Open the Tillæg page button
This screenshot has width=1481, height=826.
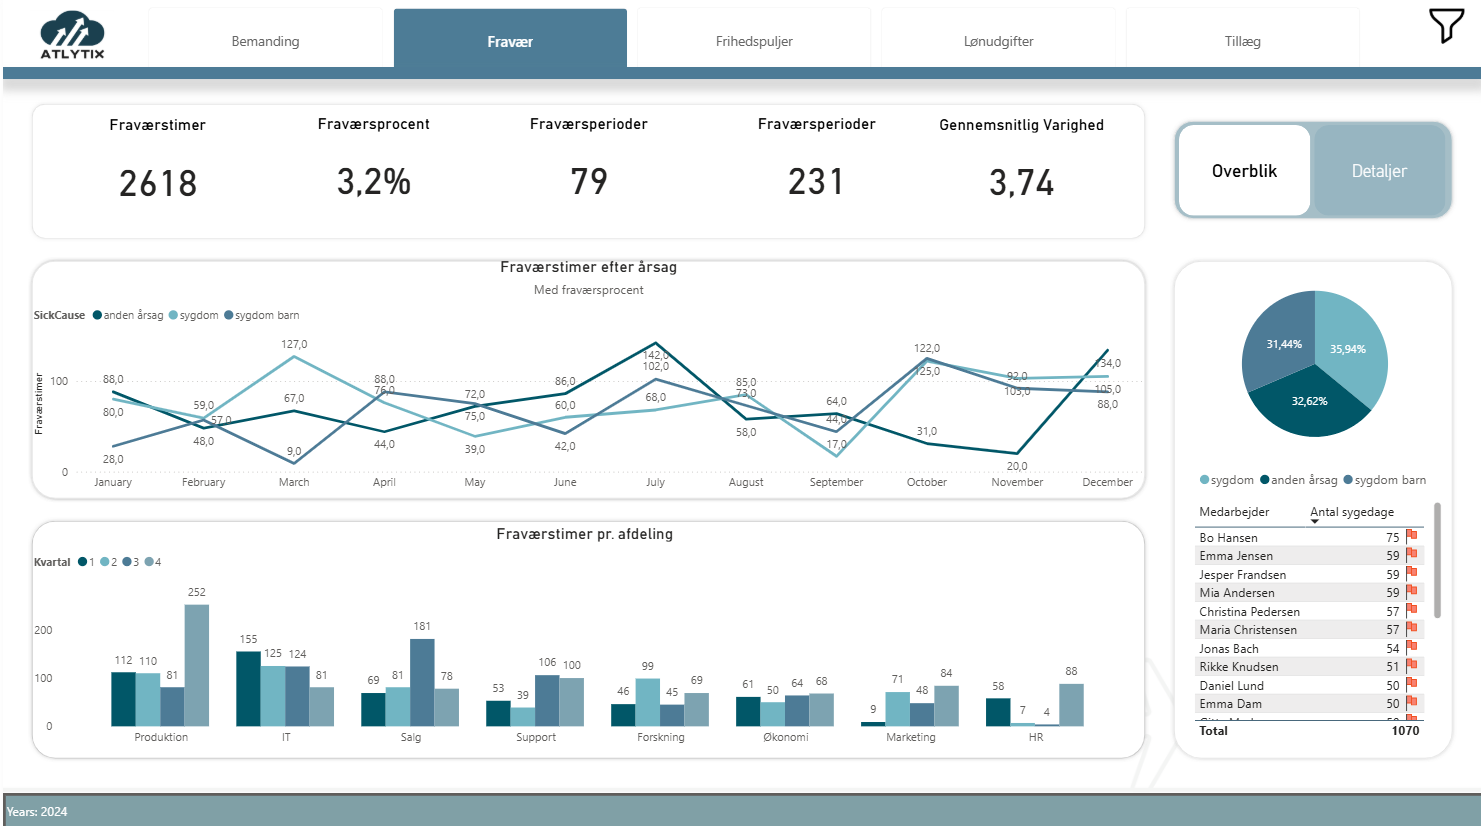pyautogui.click(x=1242, y=41)
